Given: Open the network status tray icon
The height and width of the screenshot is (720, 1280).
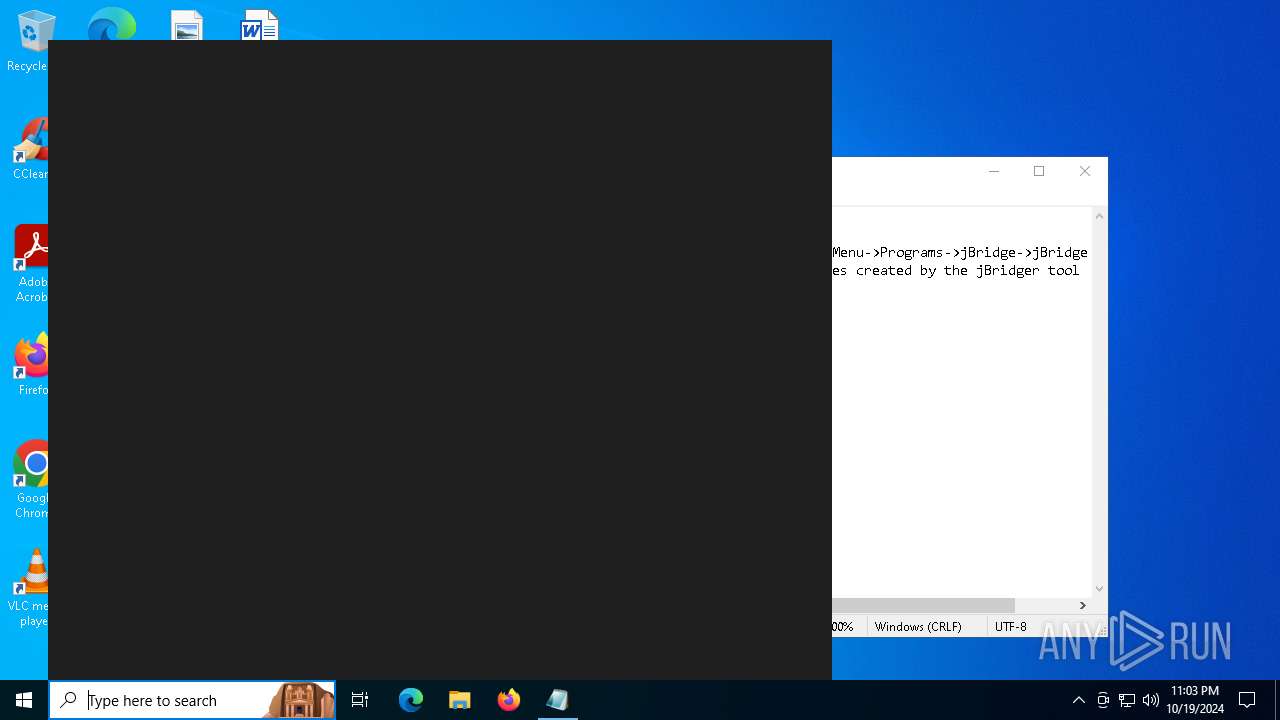Looking at the screenshot, I should tap(1127, 700).
